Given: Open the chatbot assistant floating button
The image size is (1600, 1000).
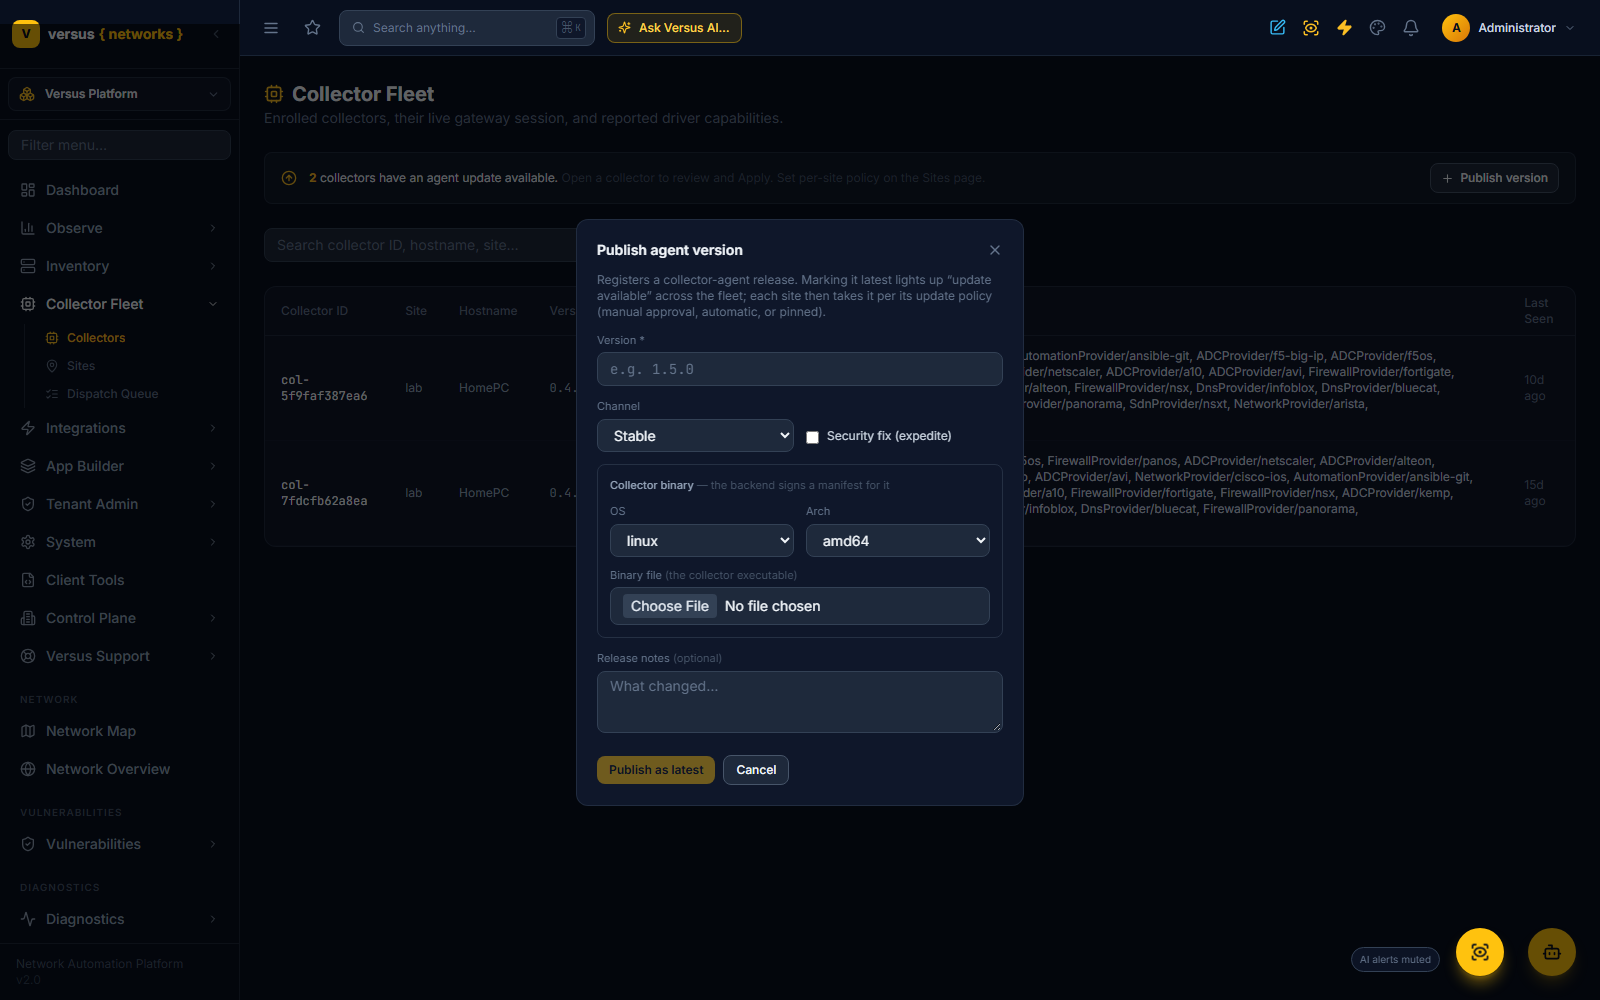Looking at the screenshot, I should click(x=1552, y=952).
